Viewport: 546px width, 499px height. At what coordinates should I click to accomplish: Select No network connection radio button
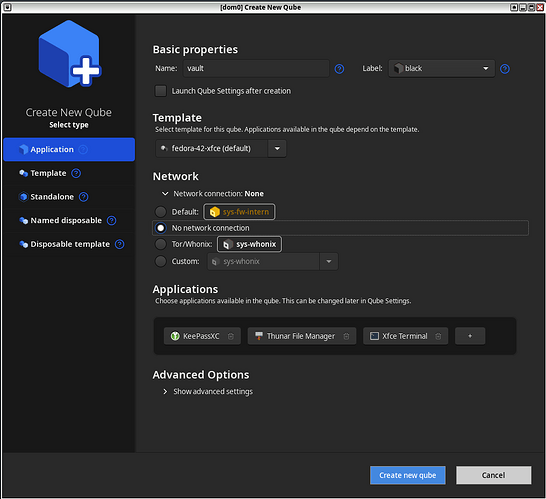point(161,228)
